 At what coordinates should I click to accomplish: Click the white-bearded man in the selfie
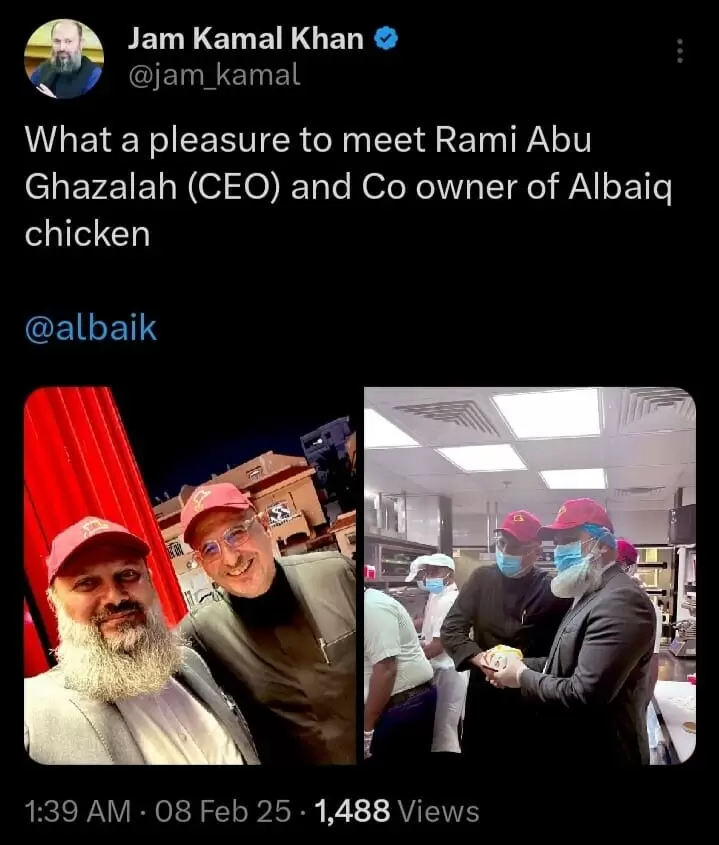(x=119, y=647)
